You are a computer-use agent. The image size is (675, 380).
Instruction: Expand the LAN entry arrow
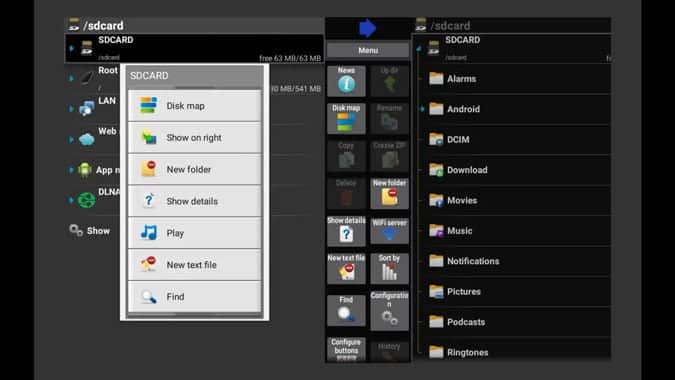point(71,109)
